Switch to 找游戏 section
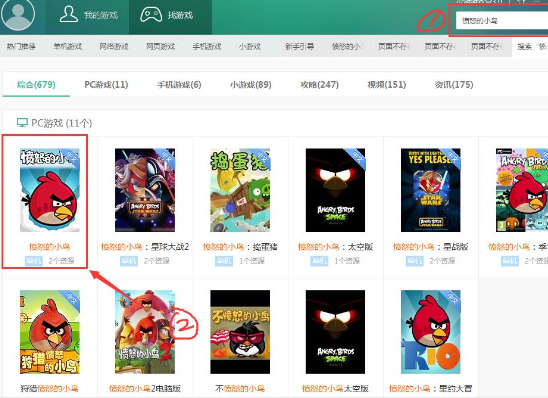This screenshot has height=398, width=548. 167,15
